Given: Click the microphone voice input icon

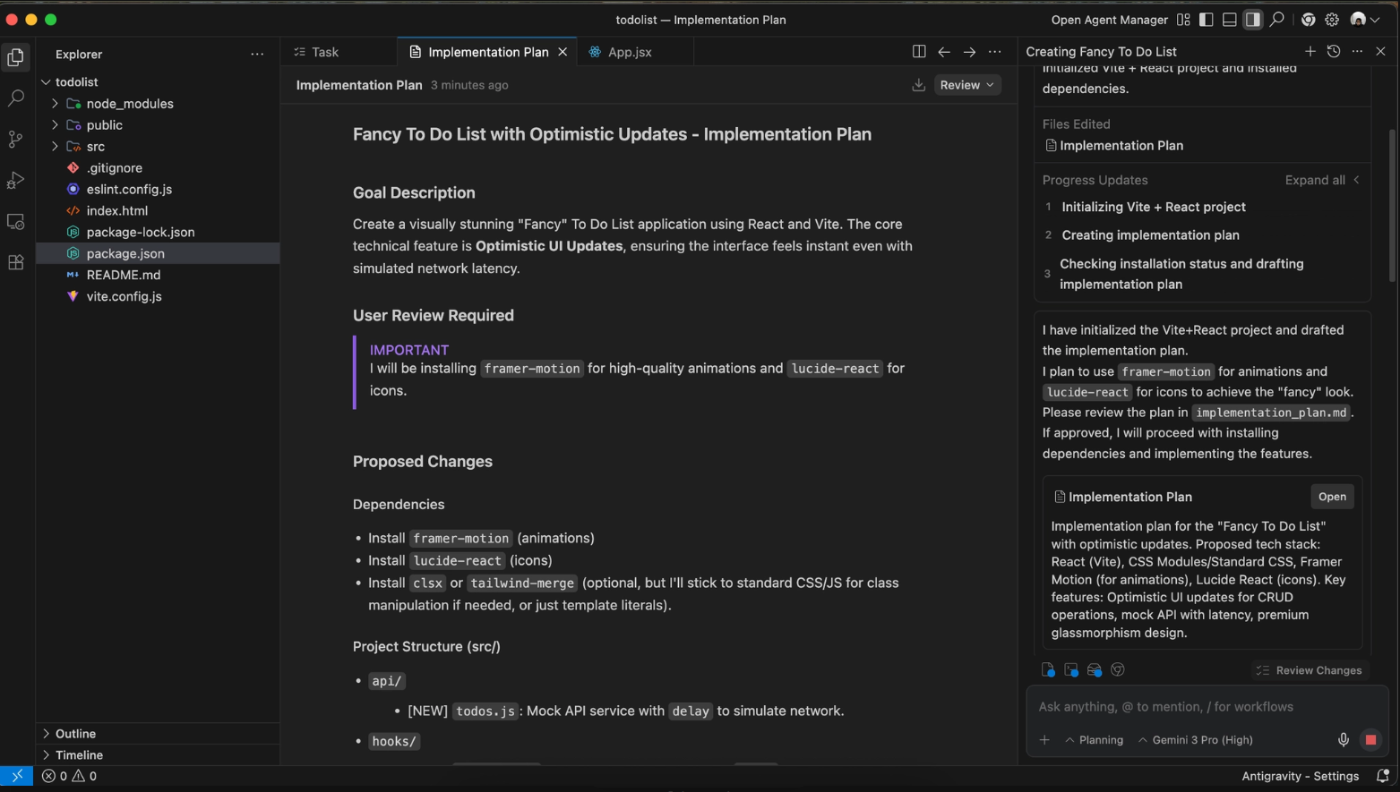Looking at the screenshot, I should (1344, 740).
